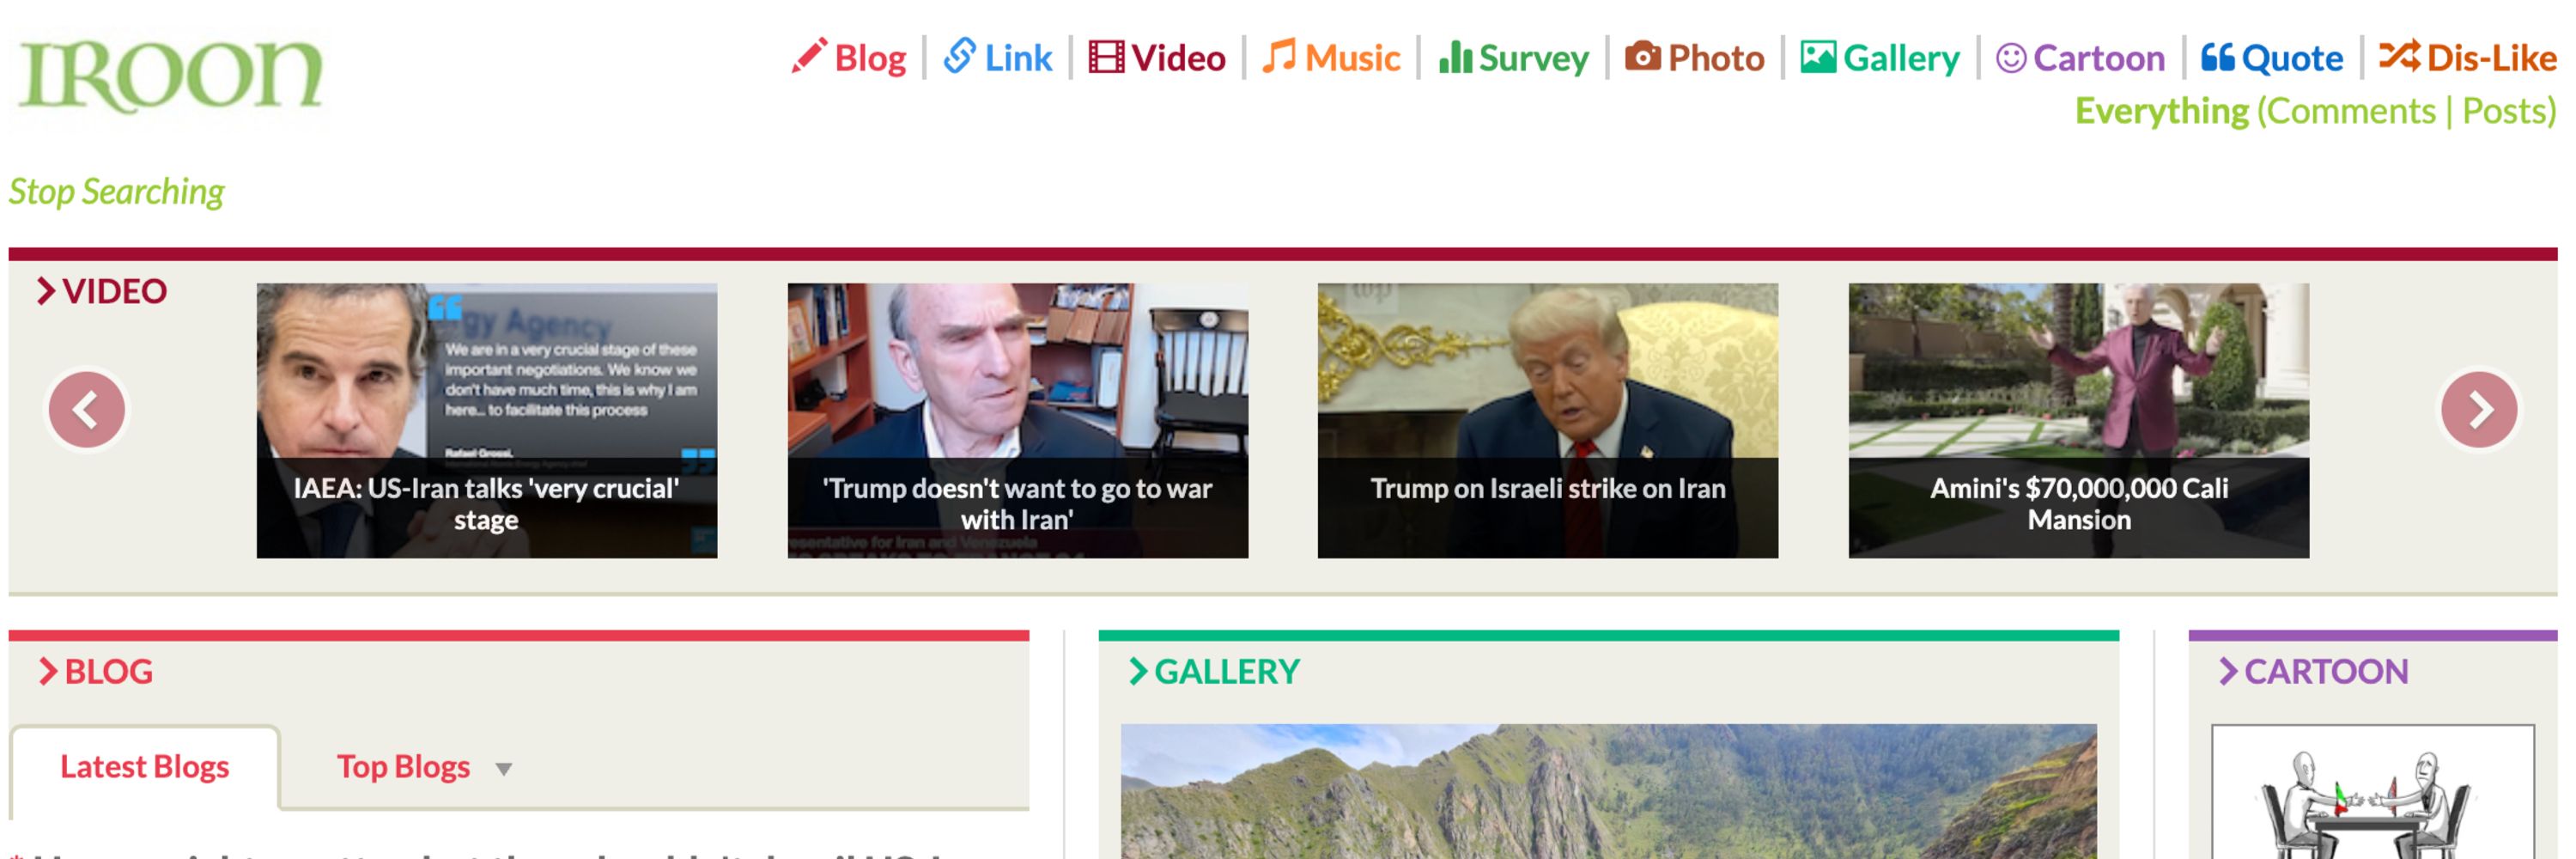Click the Stop Searching link
Image resolution: width=2576 pixels, height=859 pixels.
click(x=116, y=191)
